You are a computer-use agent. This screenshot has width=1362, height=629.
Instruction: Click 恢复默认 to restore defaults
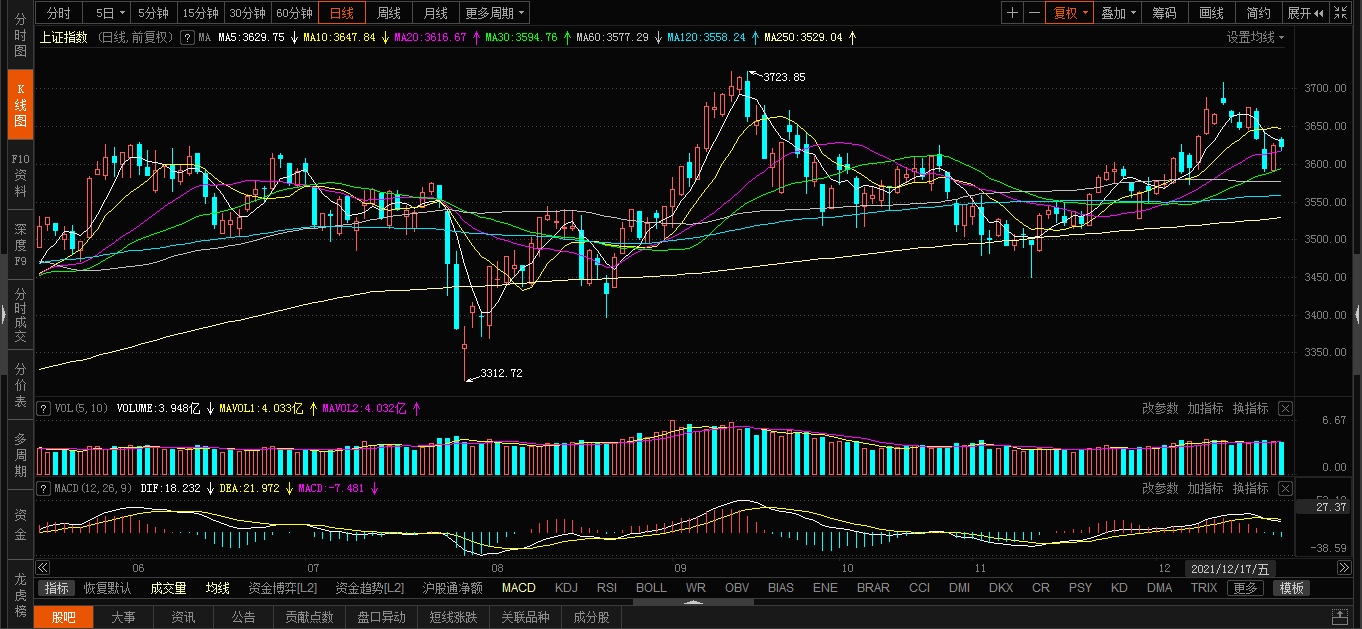tap(107, 588)
